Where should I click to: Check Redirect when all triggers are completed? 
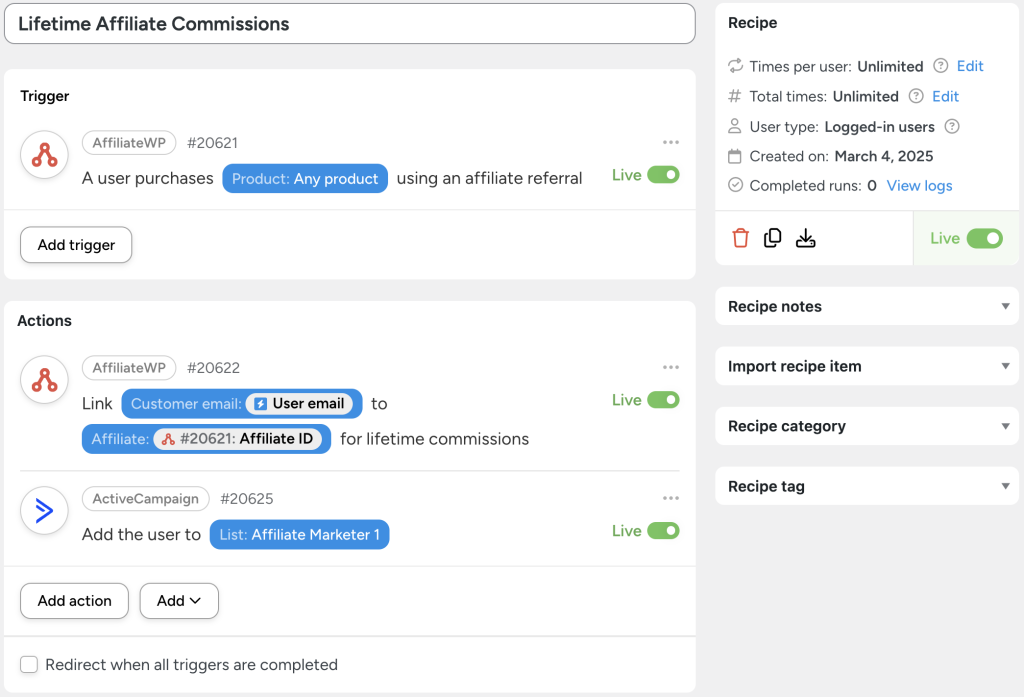click(x=29, y=664)
